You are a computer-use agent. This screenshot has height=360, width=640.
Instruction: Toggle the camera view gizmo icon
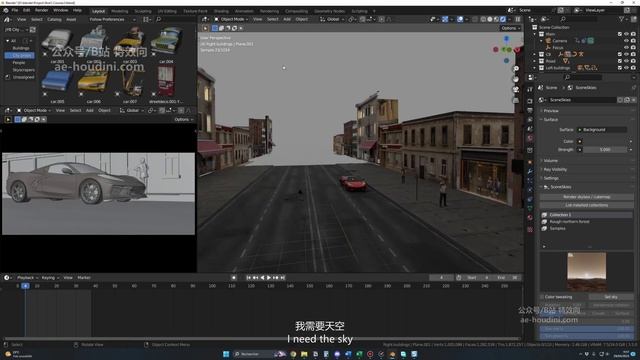(x=516, y=90)
